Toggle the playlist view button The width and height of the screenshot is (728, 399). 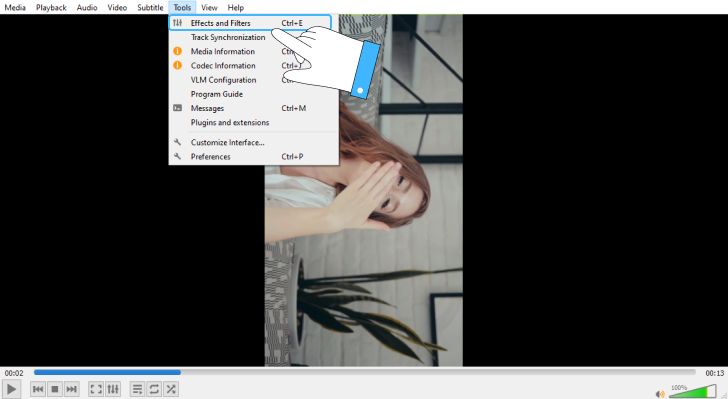point(137,389)
